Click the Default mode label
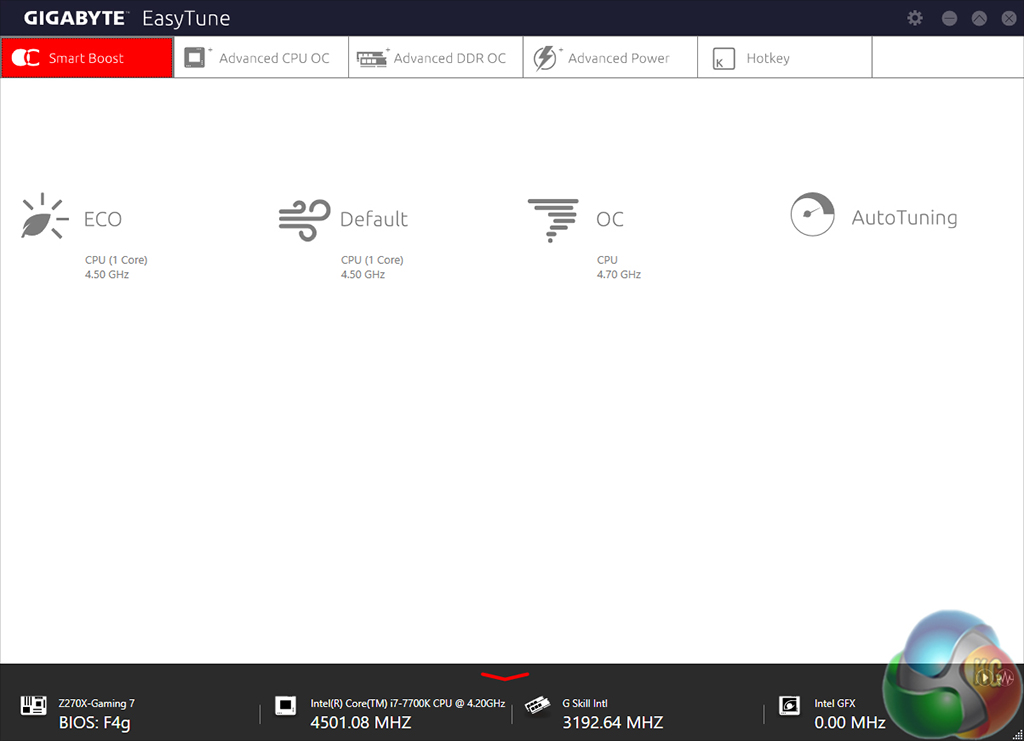This screenshot has height=741, width=1024. click(374, 219)
